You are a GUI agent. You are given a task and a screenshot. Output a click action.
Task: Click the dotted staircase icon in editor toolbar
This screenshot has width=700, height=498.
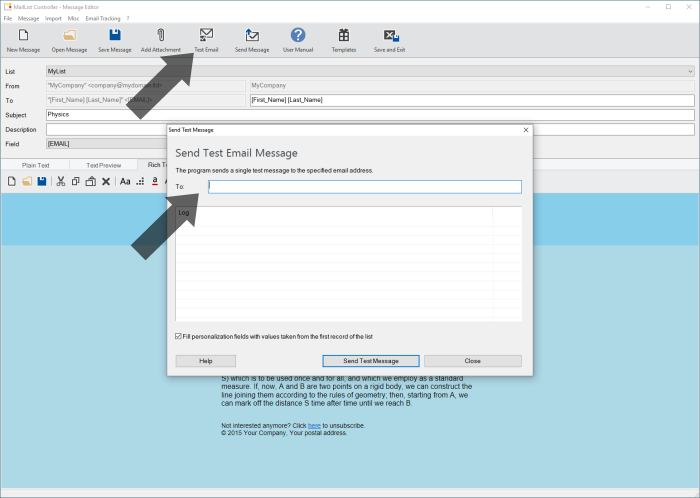(140, 181)
